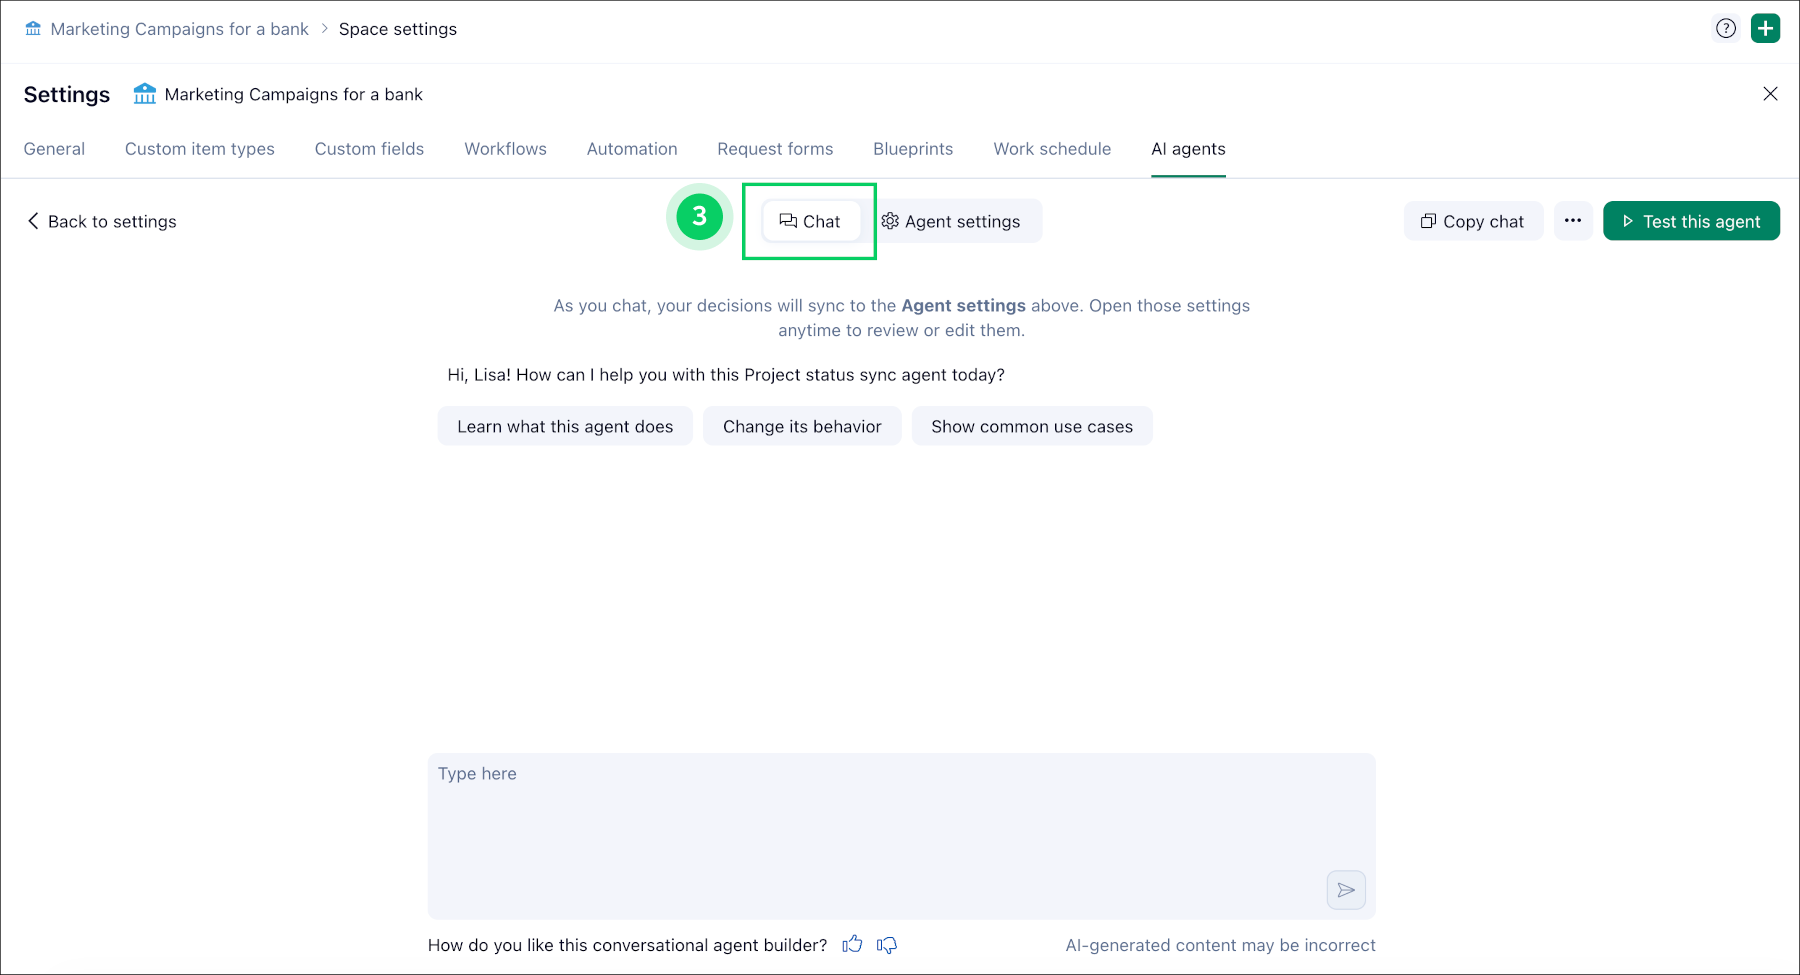Switch to the Chat view
This screenshot has width=1800, height=975.
(811, 221)
